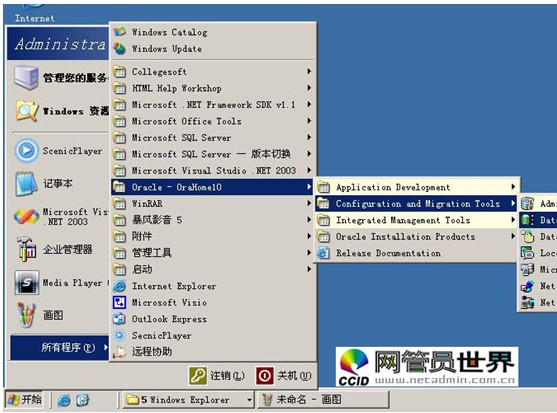Select Oracle - OraHome10 program folder
The width and height of the screenshot is (557, 413).
213,187
